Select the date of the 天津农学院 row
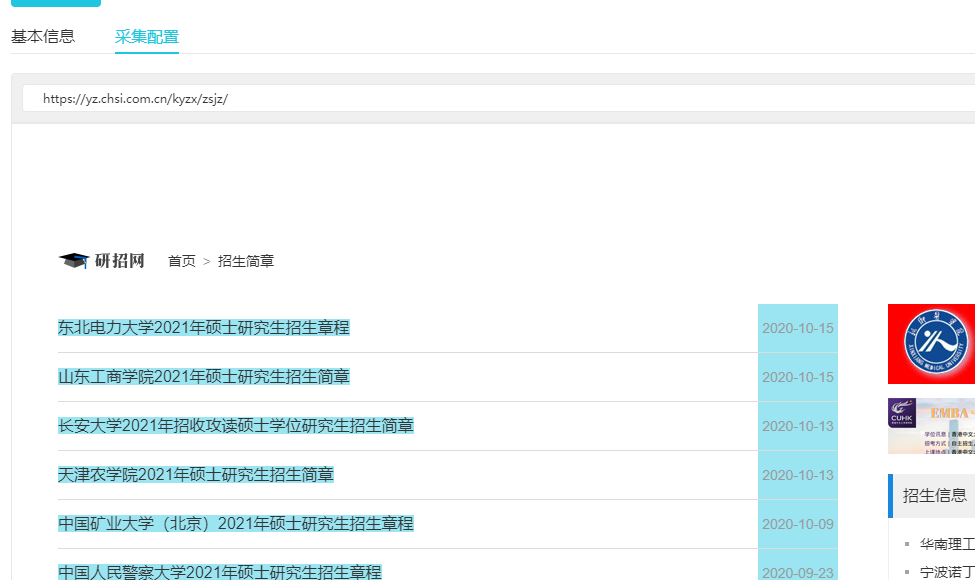 [798, 476]
